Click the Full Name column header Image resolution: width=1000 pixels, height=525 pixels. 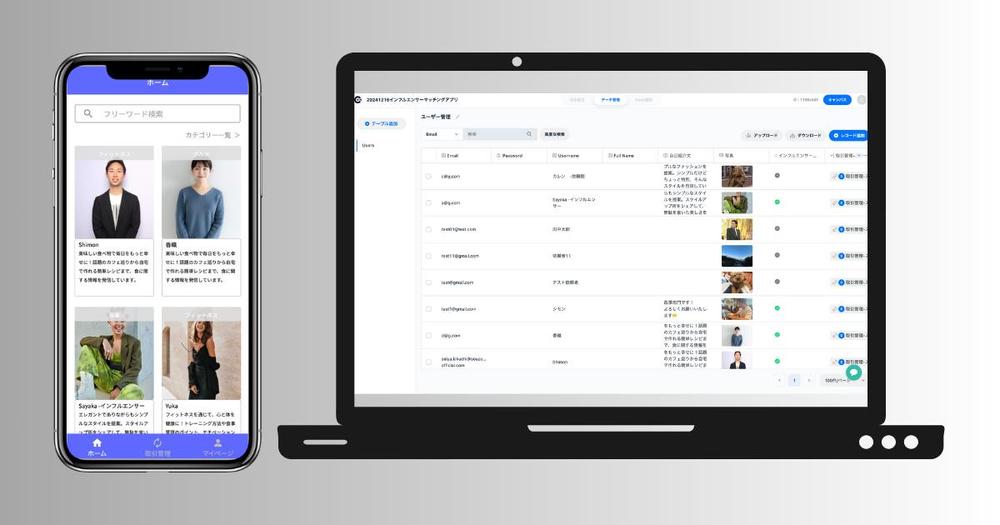(621, 156)
